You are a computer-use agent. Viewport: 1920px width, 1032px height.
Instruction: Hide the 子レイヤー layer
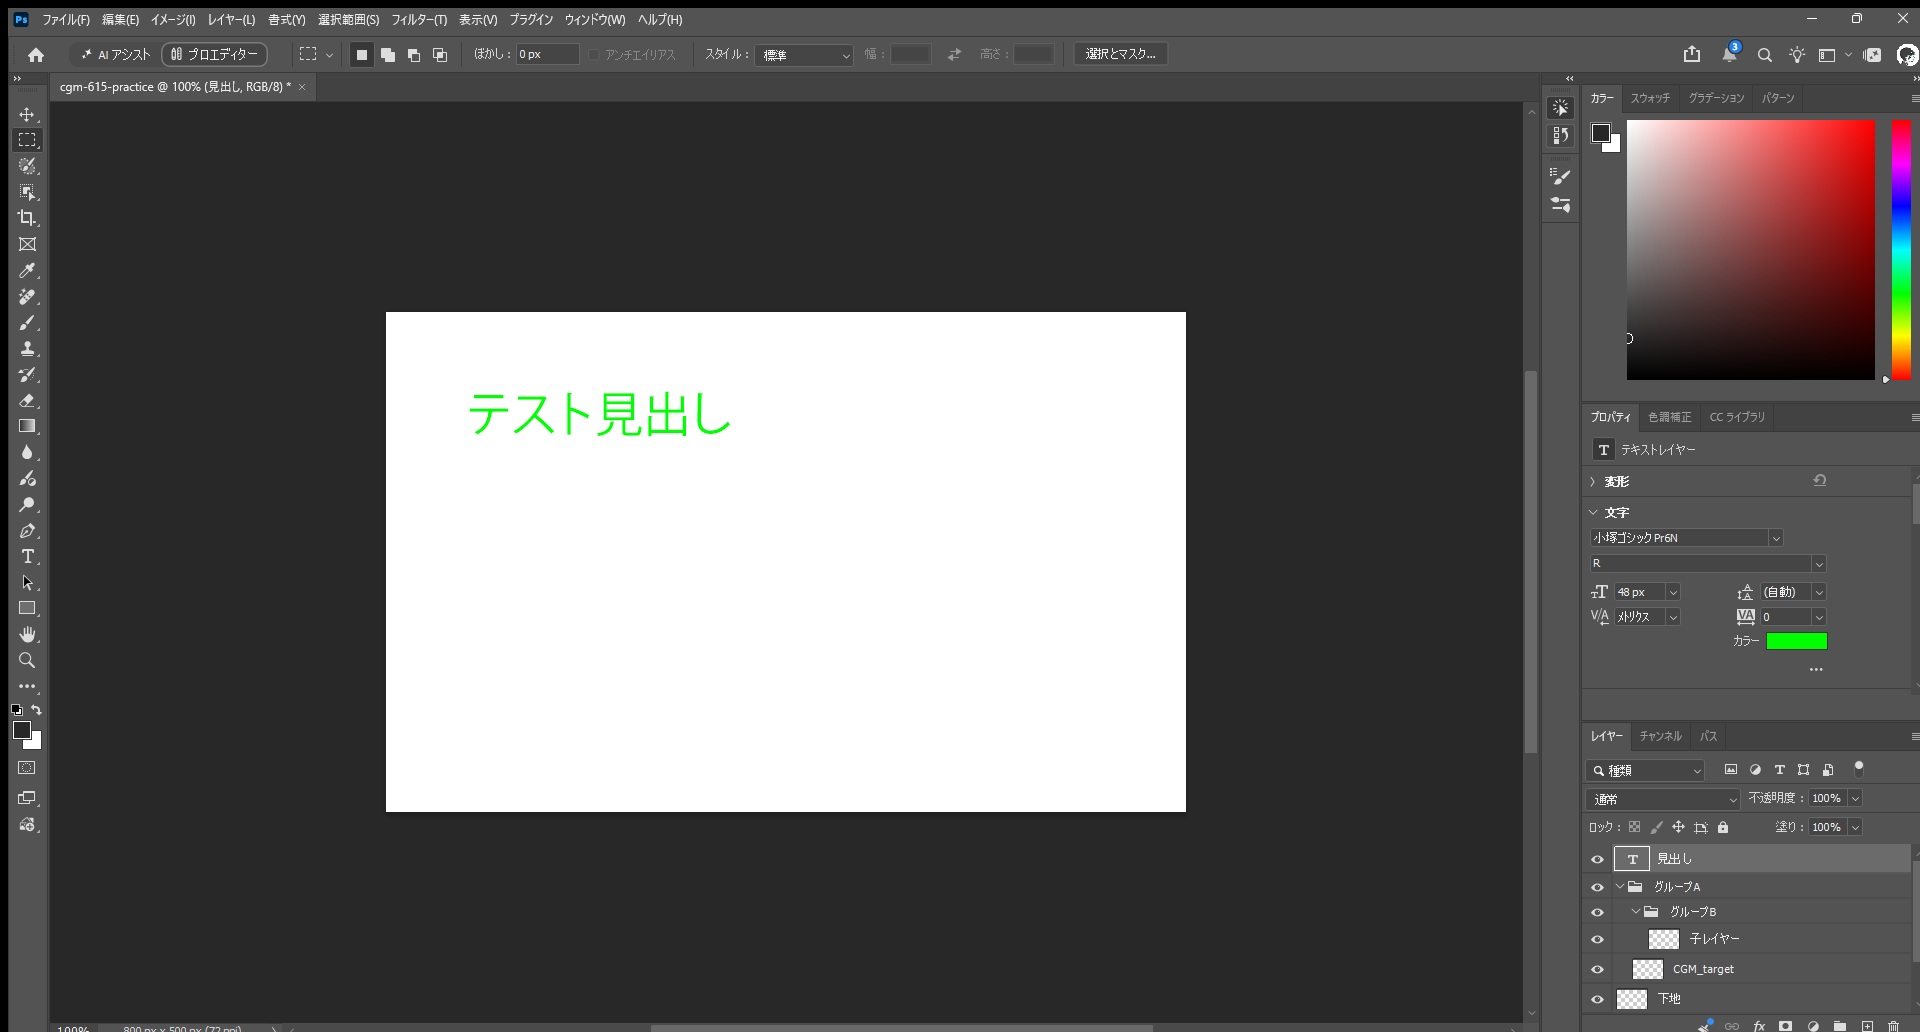pos(1597,939)
